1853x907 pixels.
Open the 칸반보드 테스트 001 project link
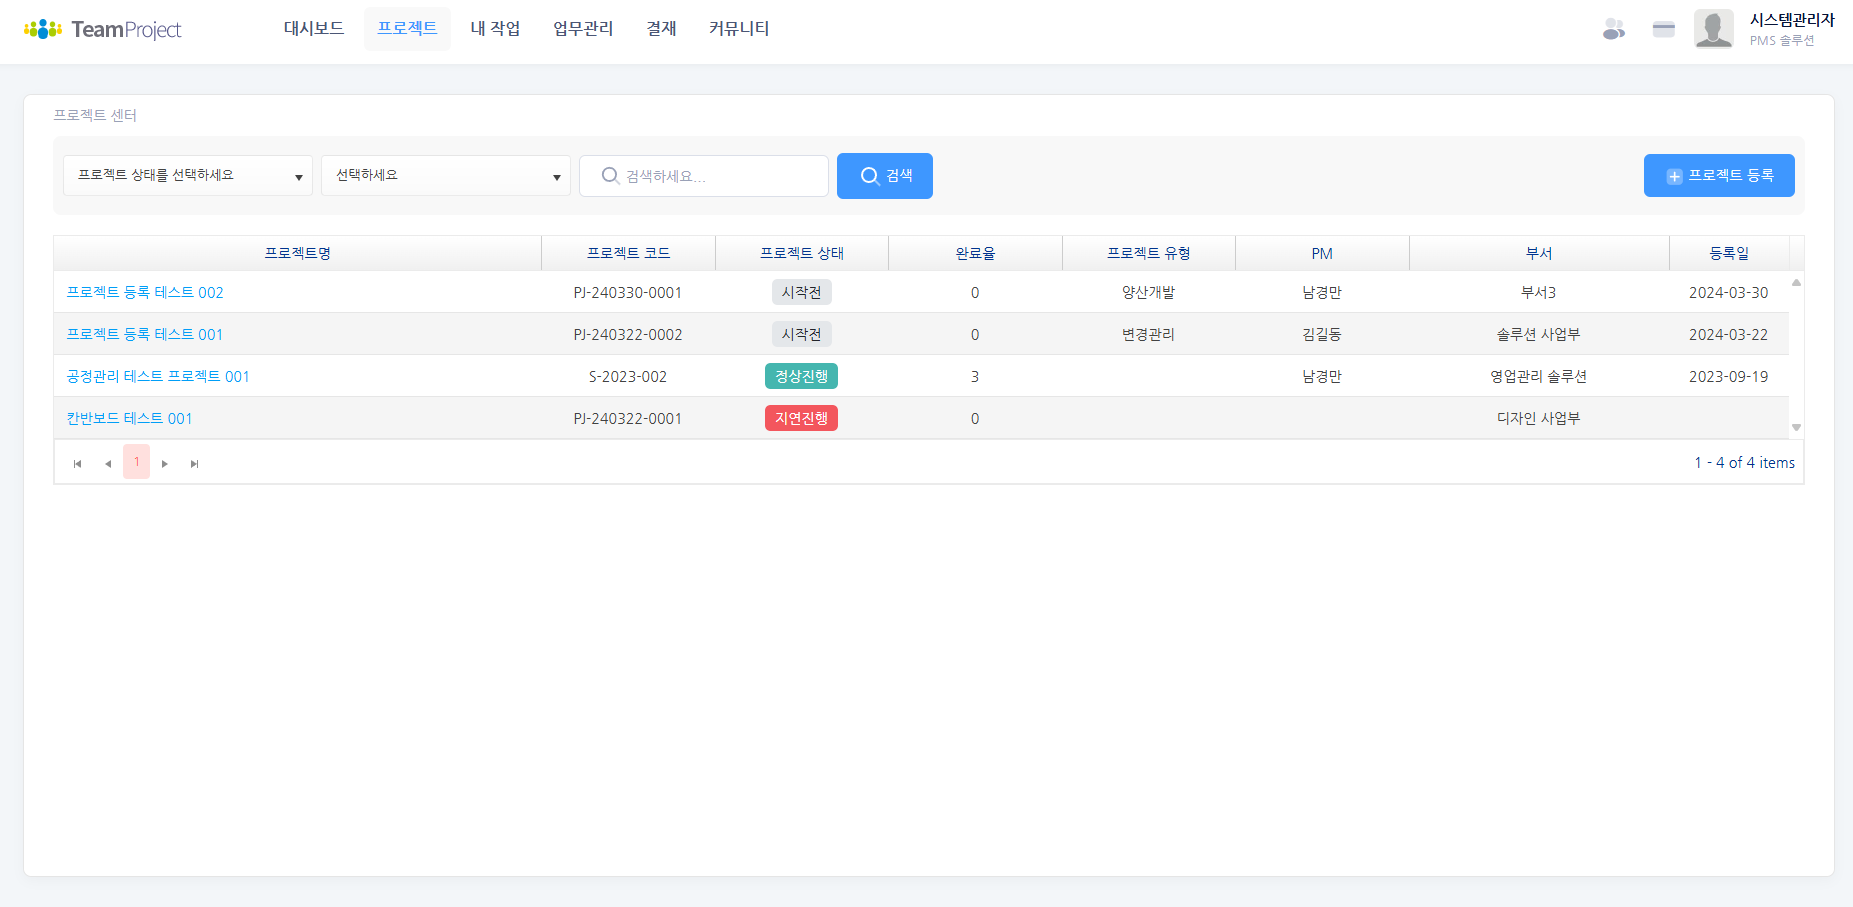(x=129, y=419)
